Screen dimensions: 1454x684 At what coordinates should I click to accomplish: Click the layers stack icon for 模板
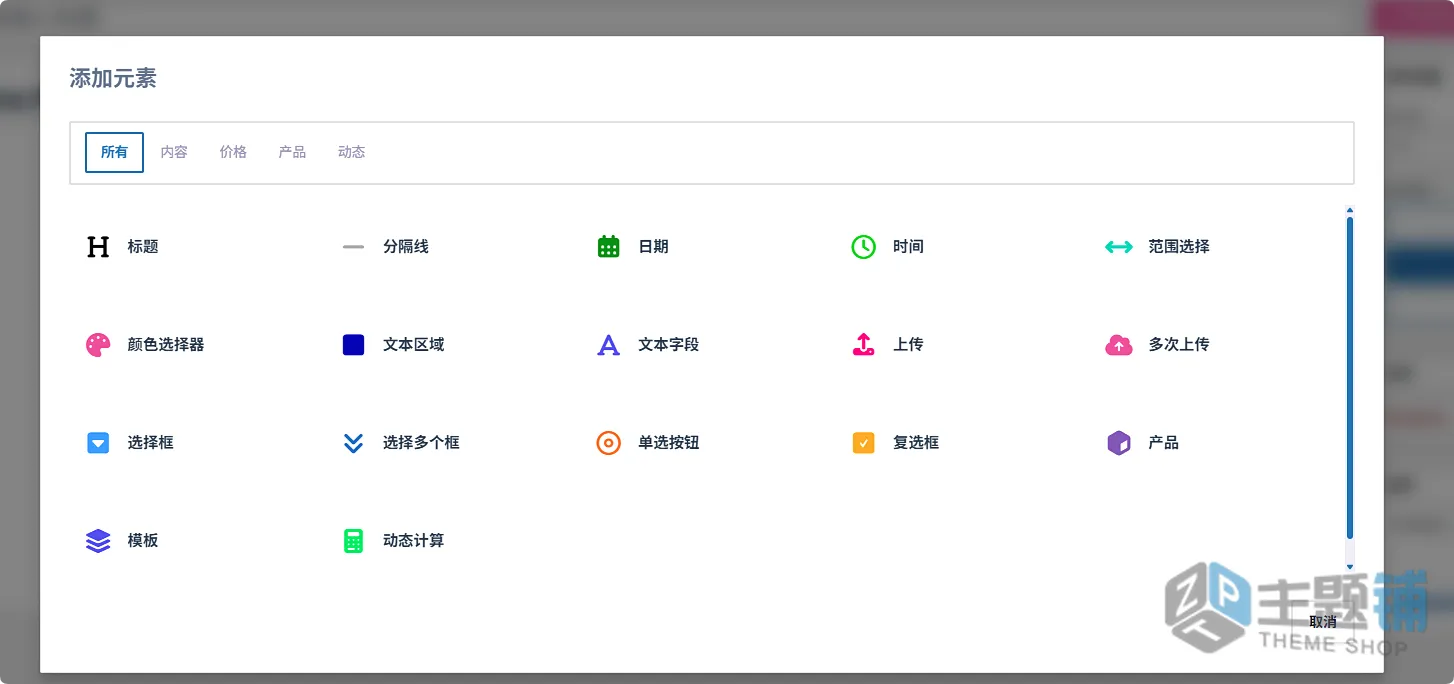click(x=98, y=541)
